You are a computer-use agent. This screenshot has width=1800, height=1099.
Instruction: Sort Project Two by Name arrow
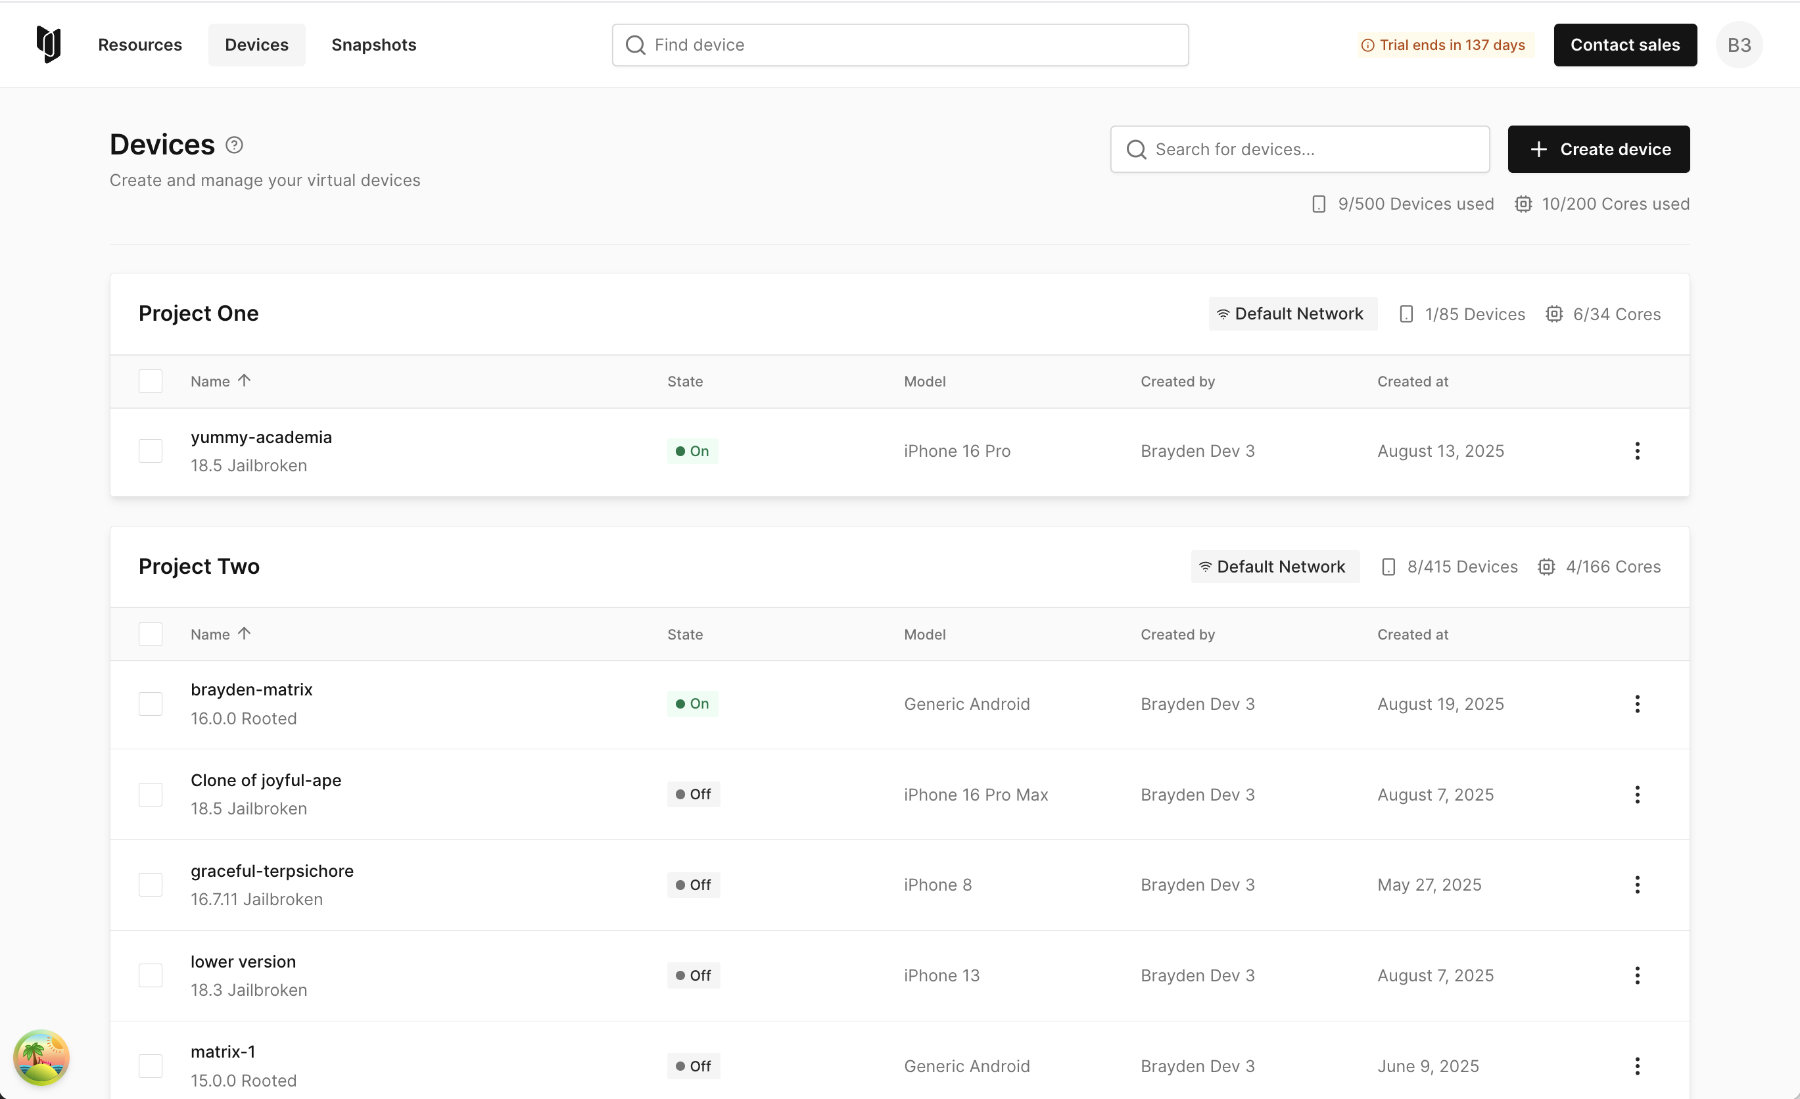(244, 634)
